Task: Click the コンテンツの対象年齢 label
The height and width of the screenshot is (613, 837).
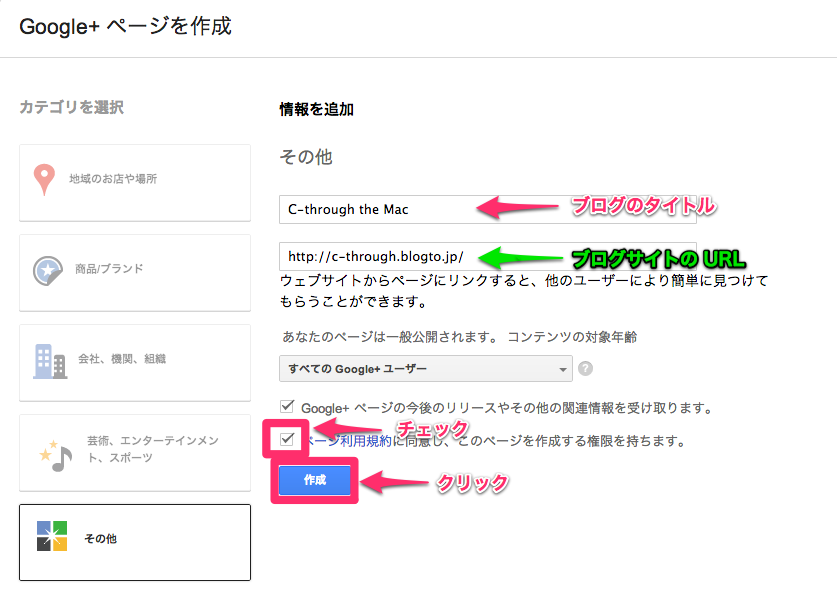Action: point(572,337)
